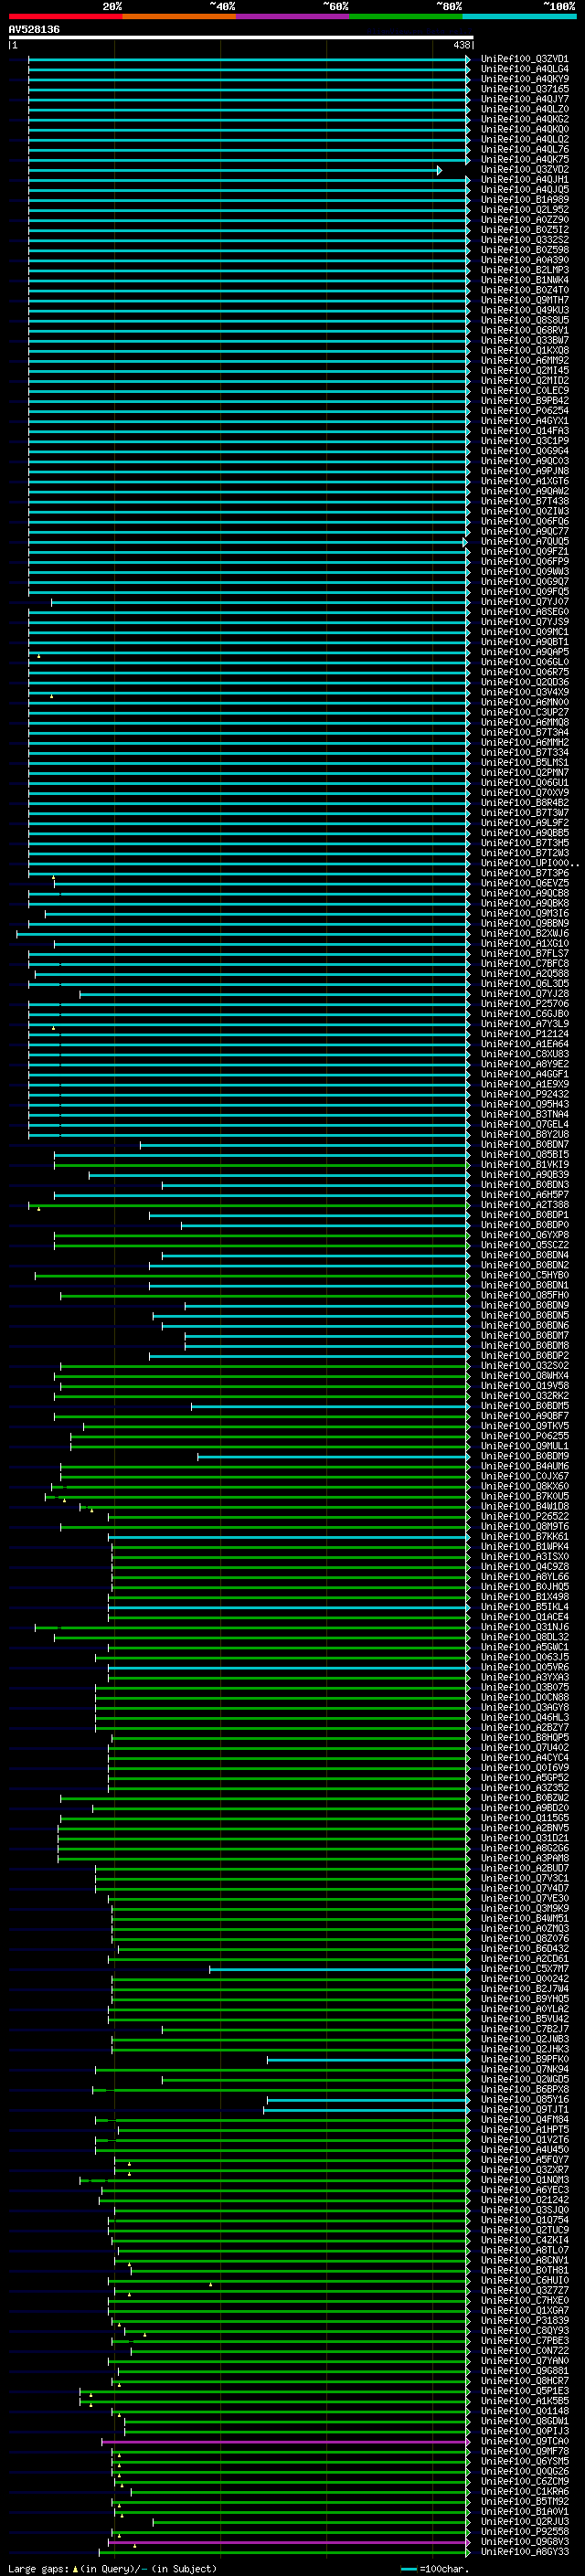585x2576 pixels.
Task: Select label UniRef100_C3UP27
Action: 524,713
